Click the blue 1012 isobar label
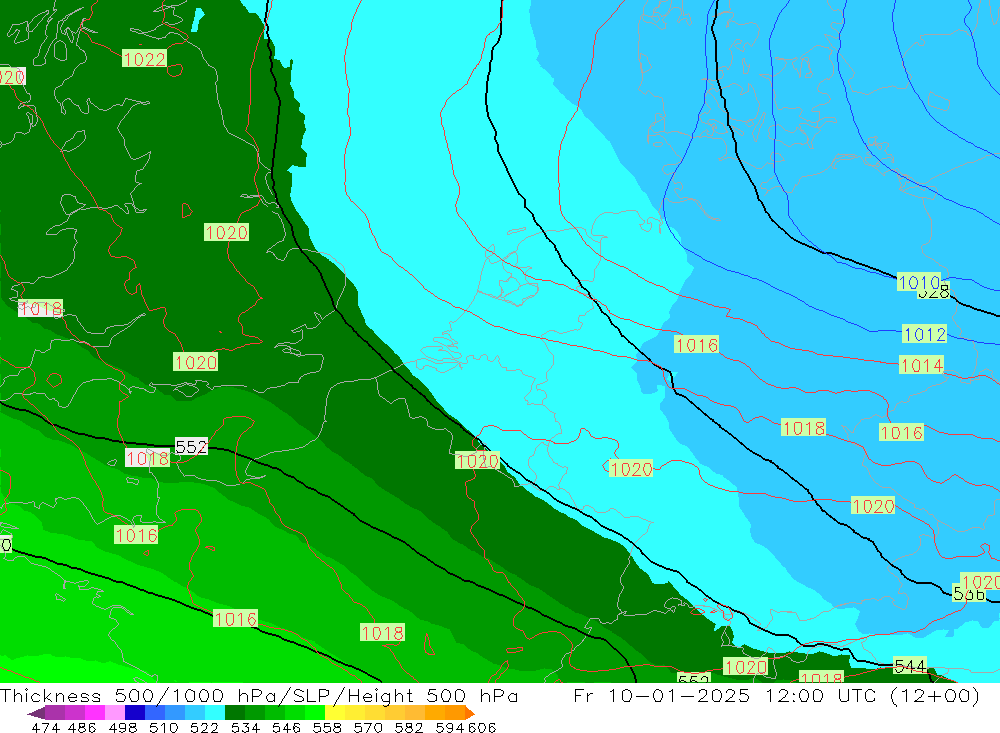The width and height of the screenshot is (1000, 733). pyautogui.click(x=925, y=334)
